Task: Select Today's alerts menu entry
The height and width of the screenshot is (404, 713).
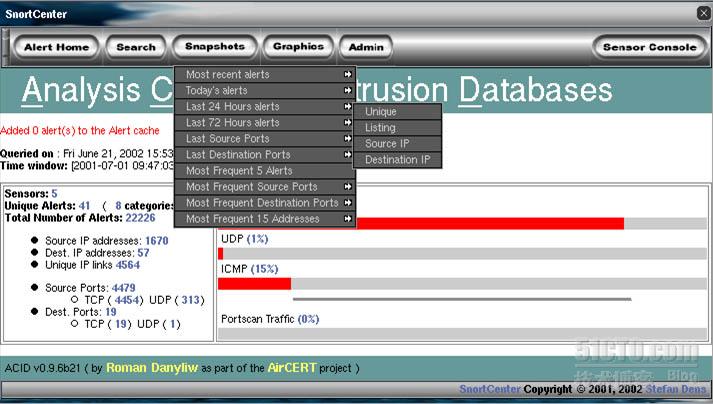Action: tap(265, 91)
